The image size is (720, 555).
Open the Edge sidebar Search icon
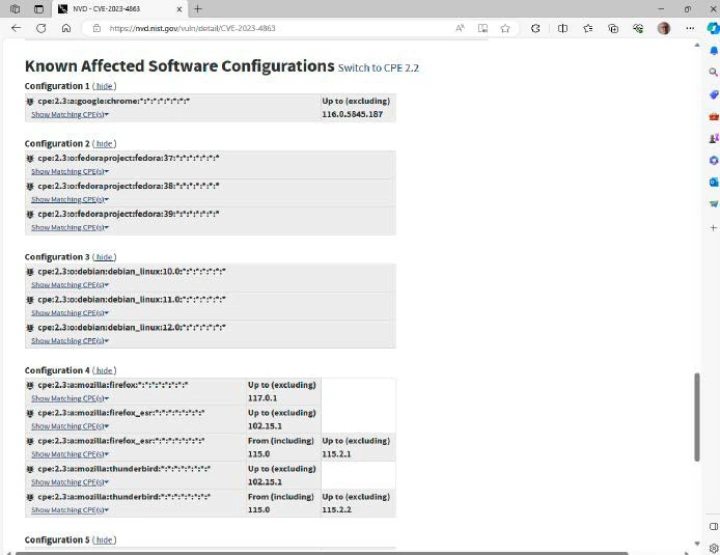point(713,72)
